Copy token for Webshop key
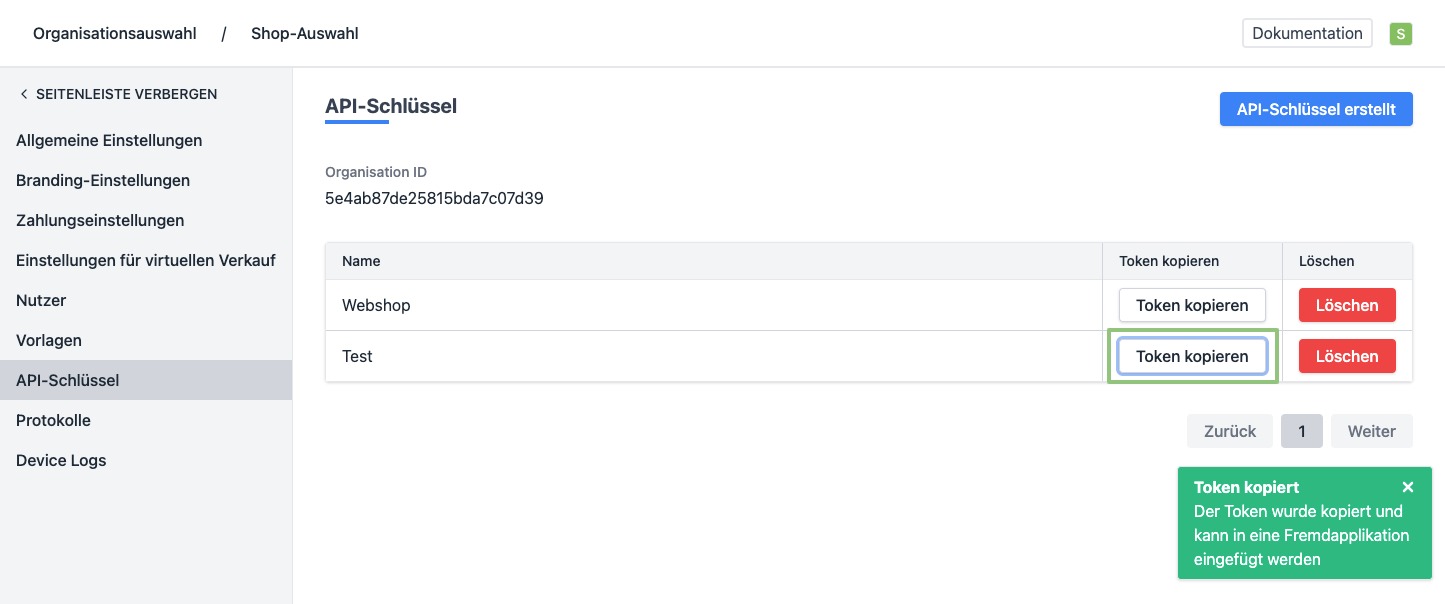1445x604 pixels. pos(1192,305)
